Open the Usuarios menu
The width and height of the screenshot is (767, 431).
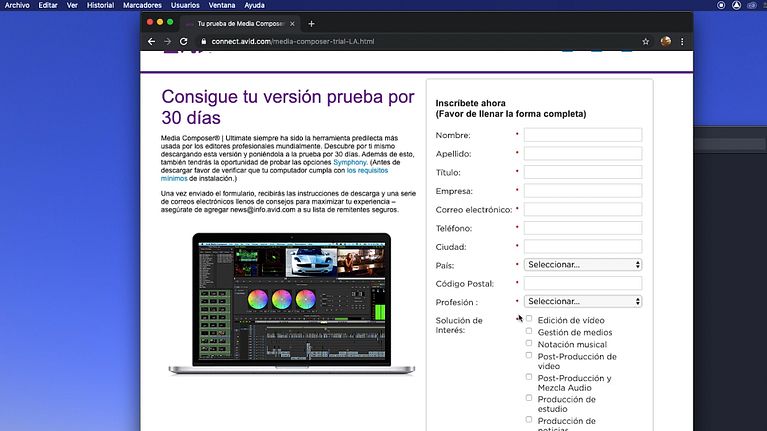[x=185, y=5]
